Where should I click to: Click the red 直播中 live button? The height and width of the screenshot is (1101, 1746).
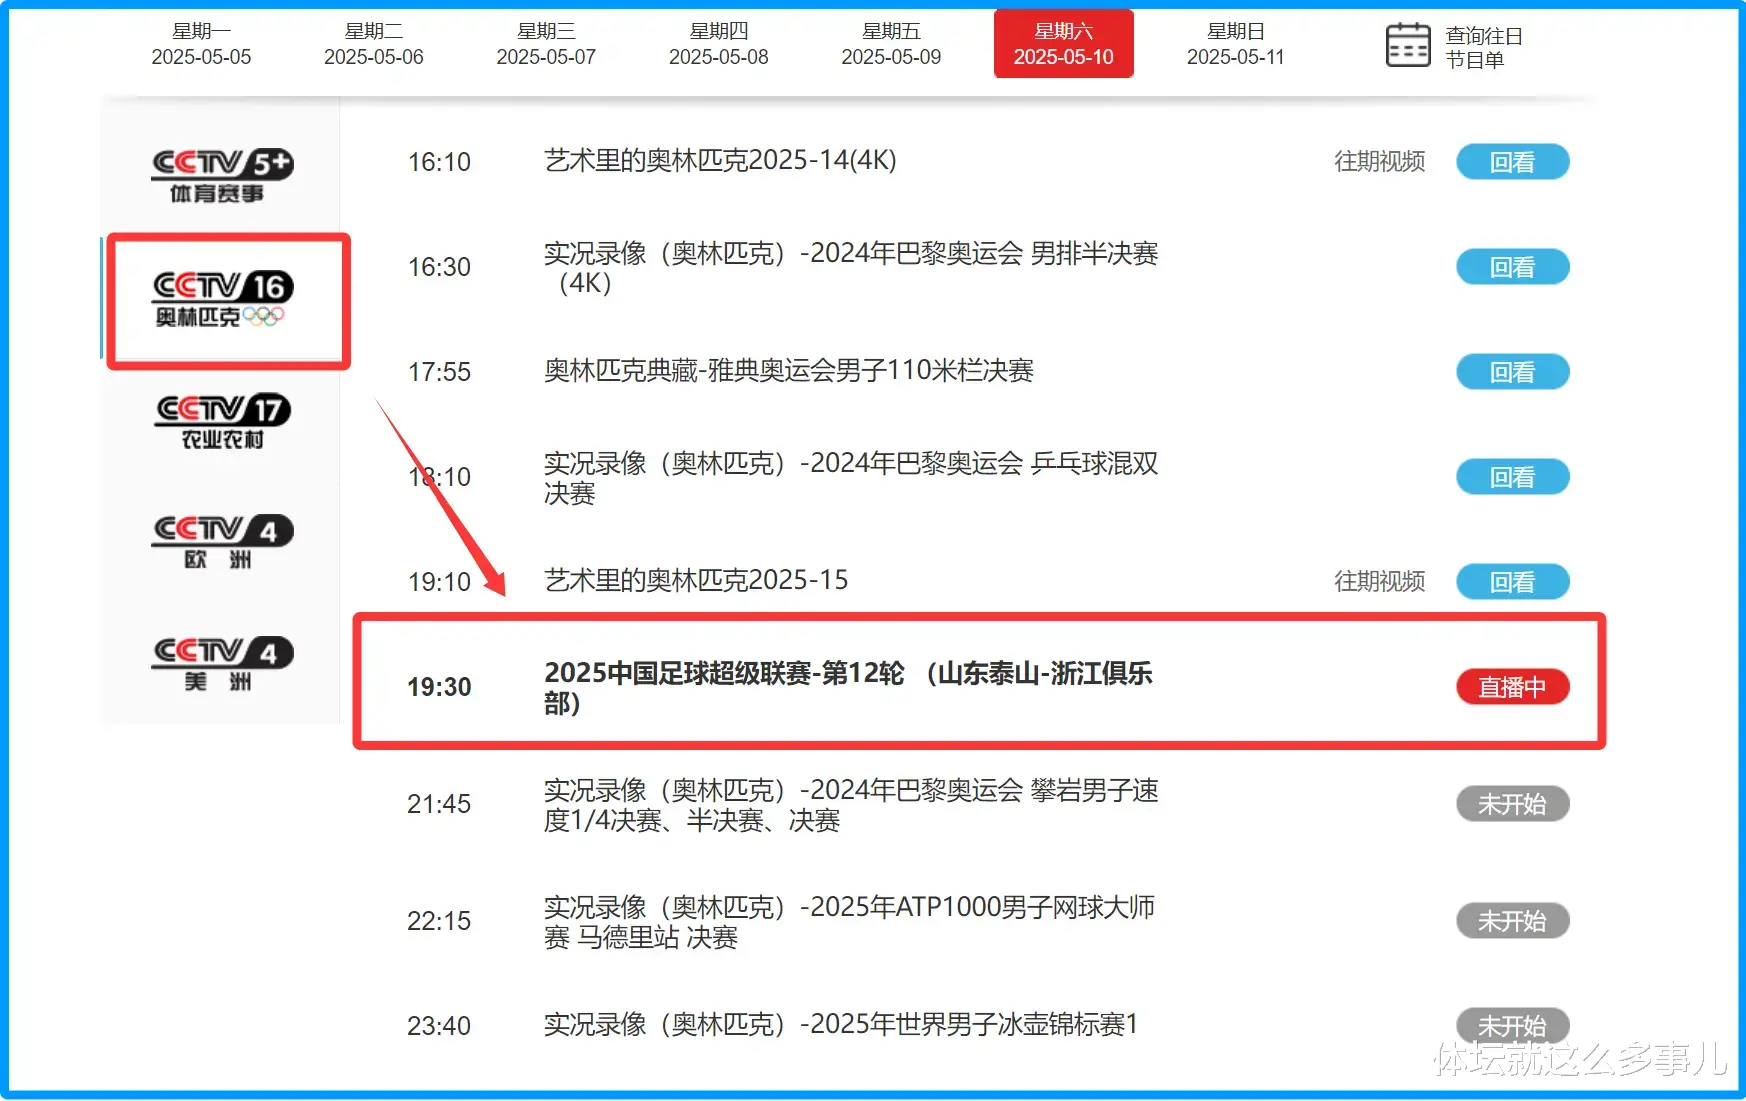(x=1512, y=687)
